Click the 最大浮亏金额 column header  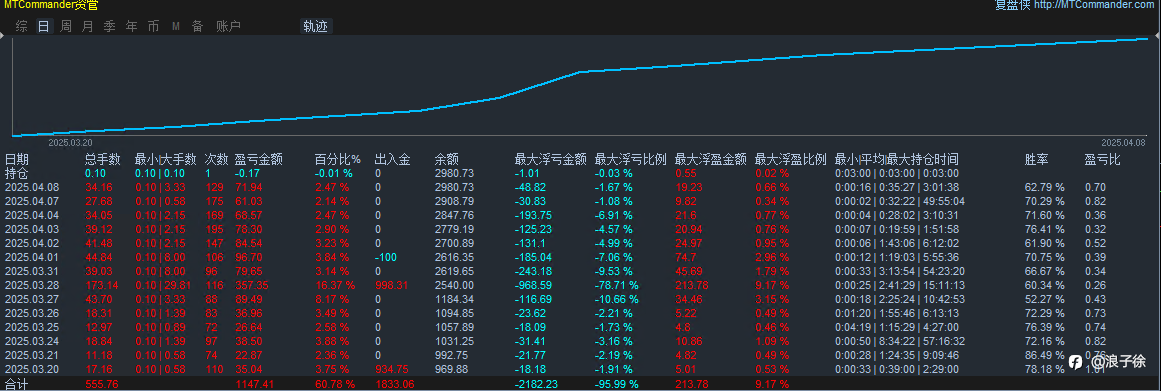(551, 159)
